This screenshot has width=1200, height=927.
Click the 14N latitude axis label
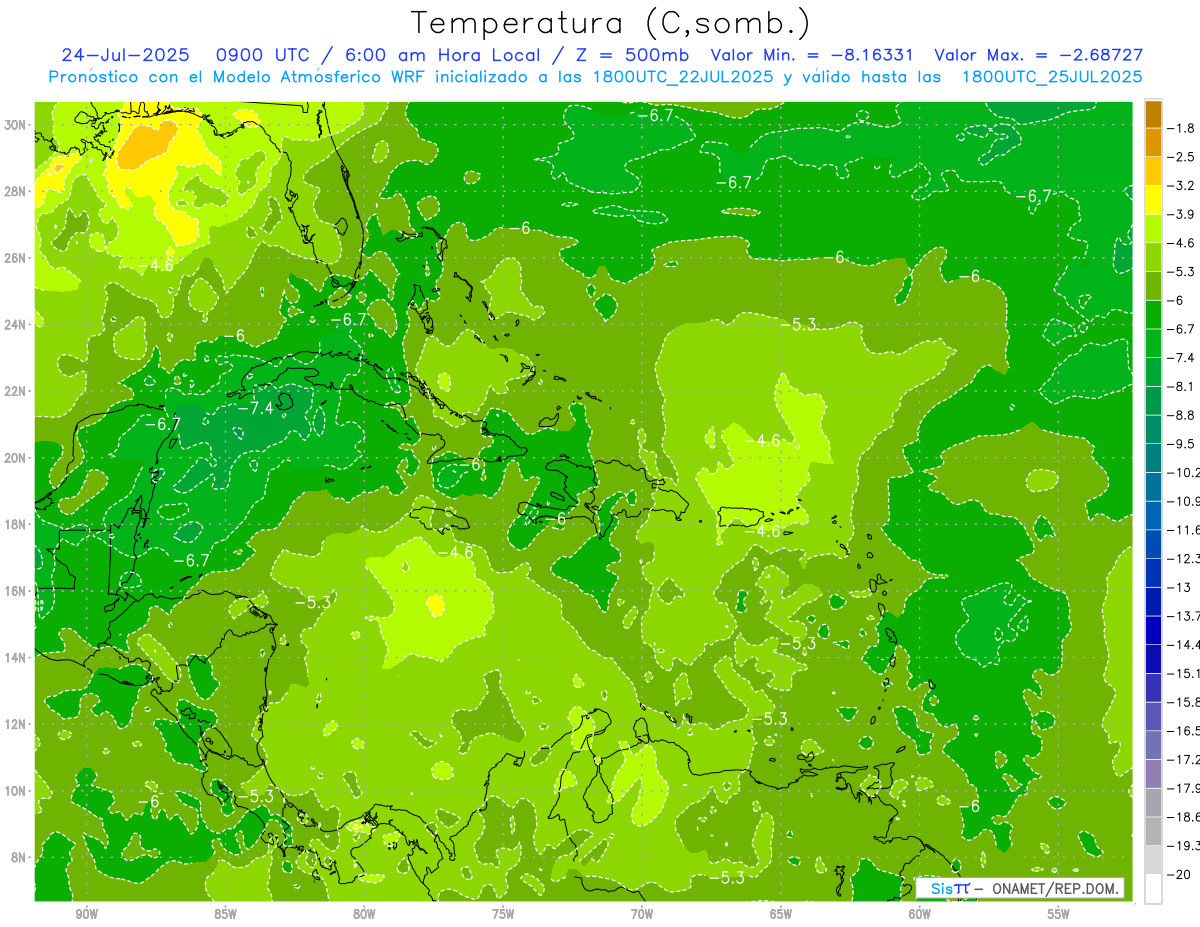[17, 658]
